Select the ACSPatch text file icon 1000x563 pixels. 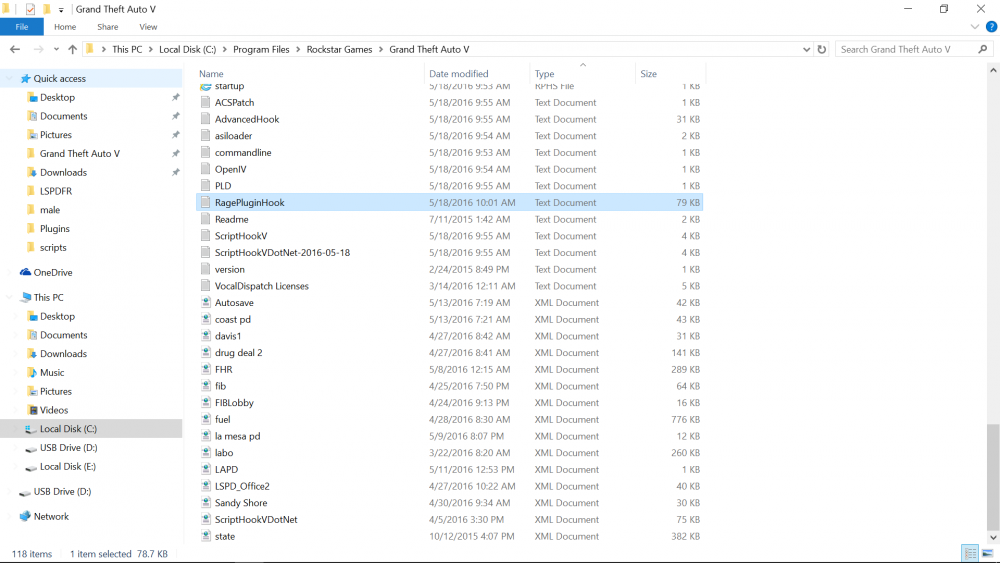(x=205, y=103)
